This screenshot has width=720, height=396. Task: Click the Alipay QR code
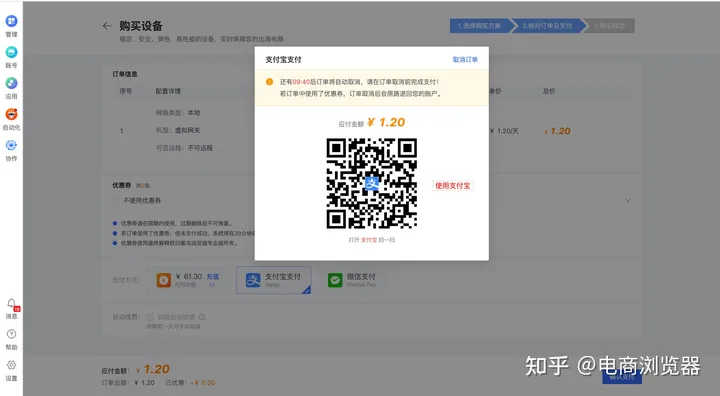click(x=371, y=183)
